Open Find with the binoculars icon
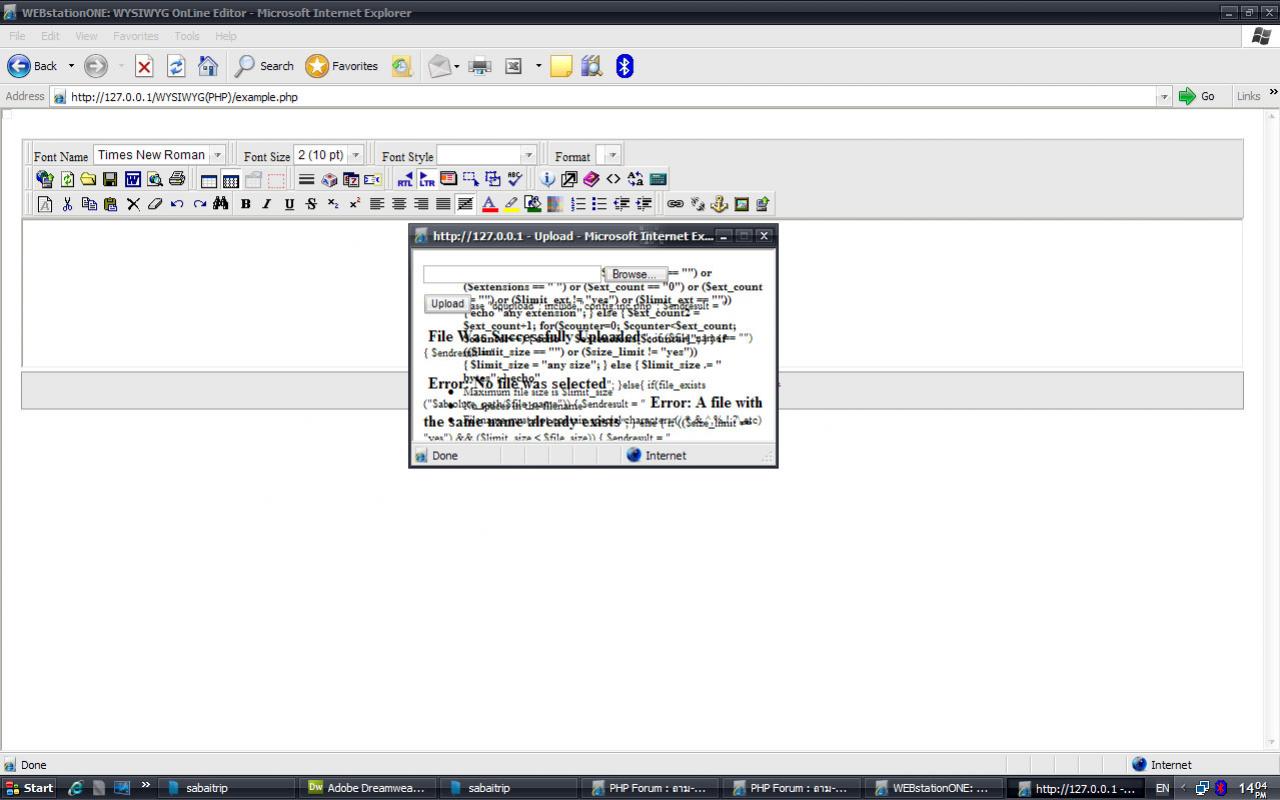1280x800 pixels. tap(220, 204)
